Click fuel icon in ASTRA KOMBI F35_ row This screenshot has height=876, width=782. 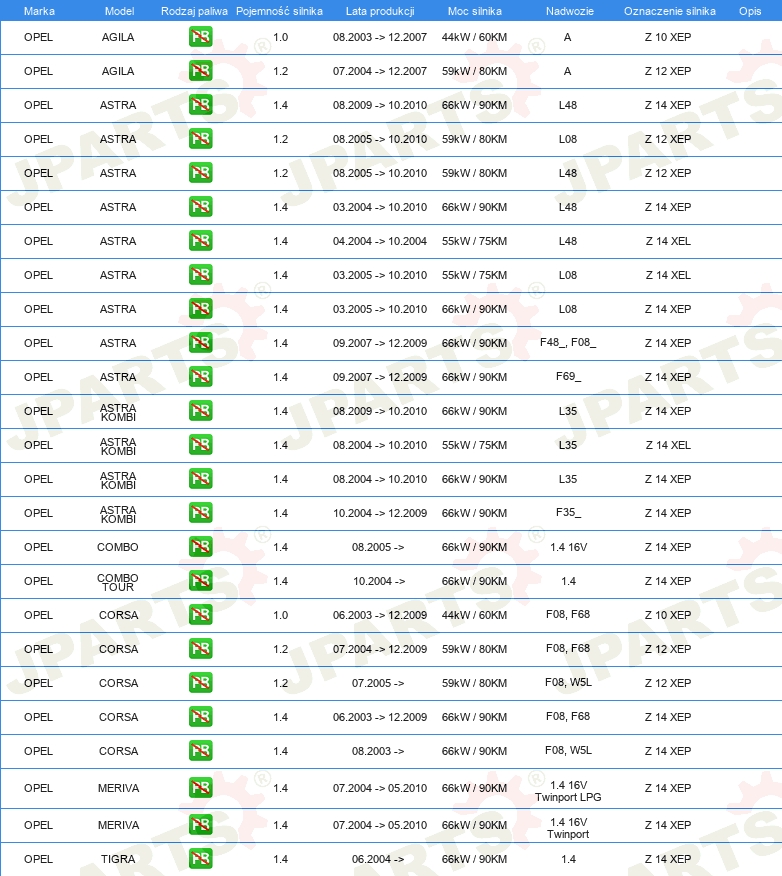point(201,513)
